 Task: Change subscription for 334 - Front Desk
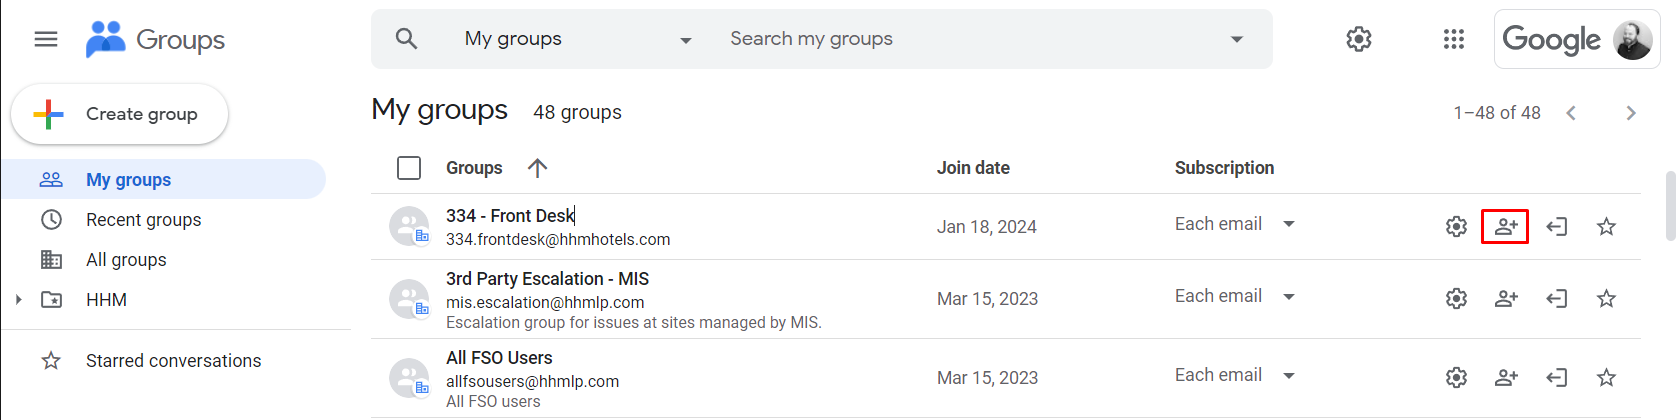click(1235, 224)
